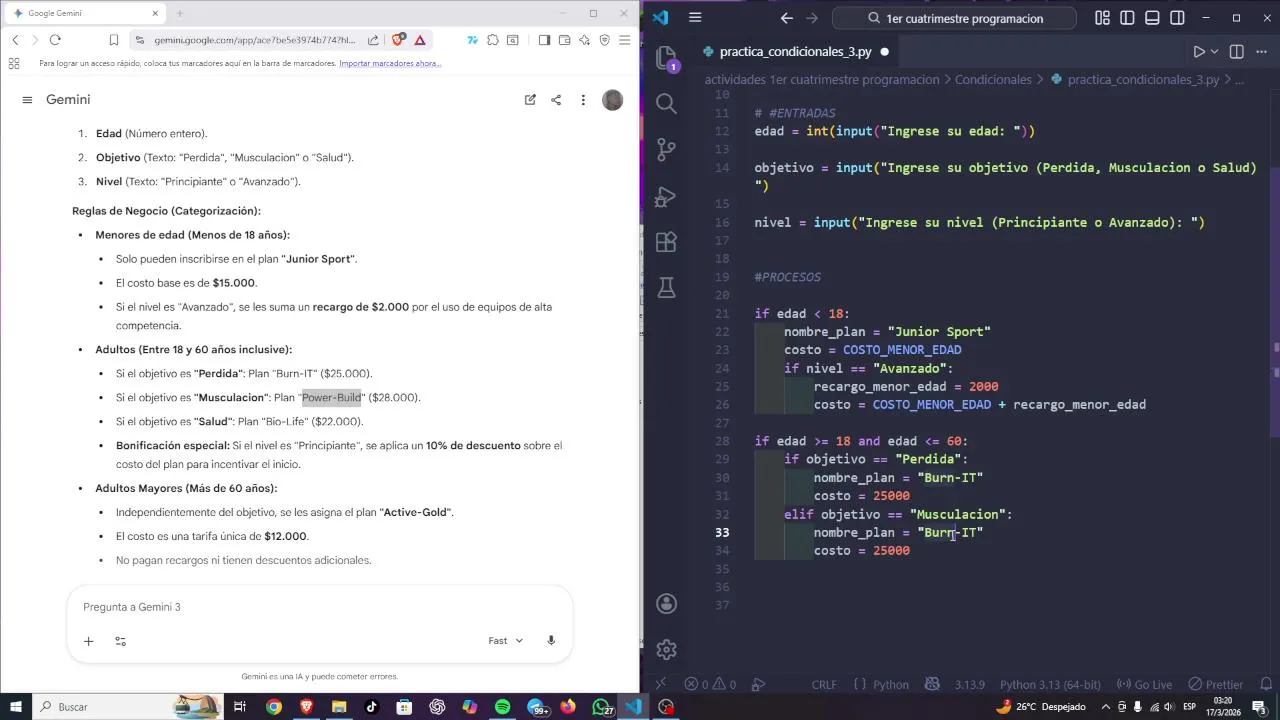
Task: Click the Pregunta a Gemini 3 field
Action: pyautogui.click(x=319, y=607)
